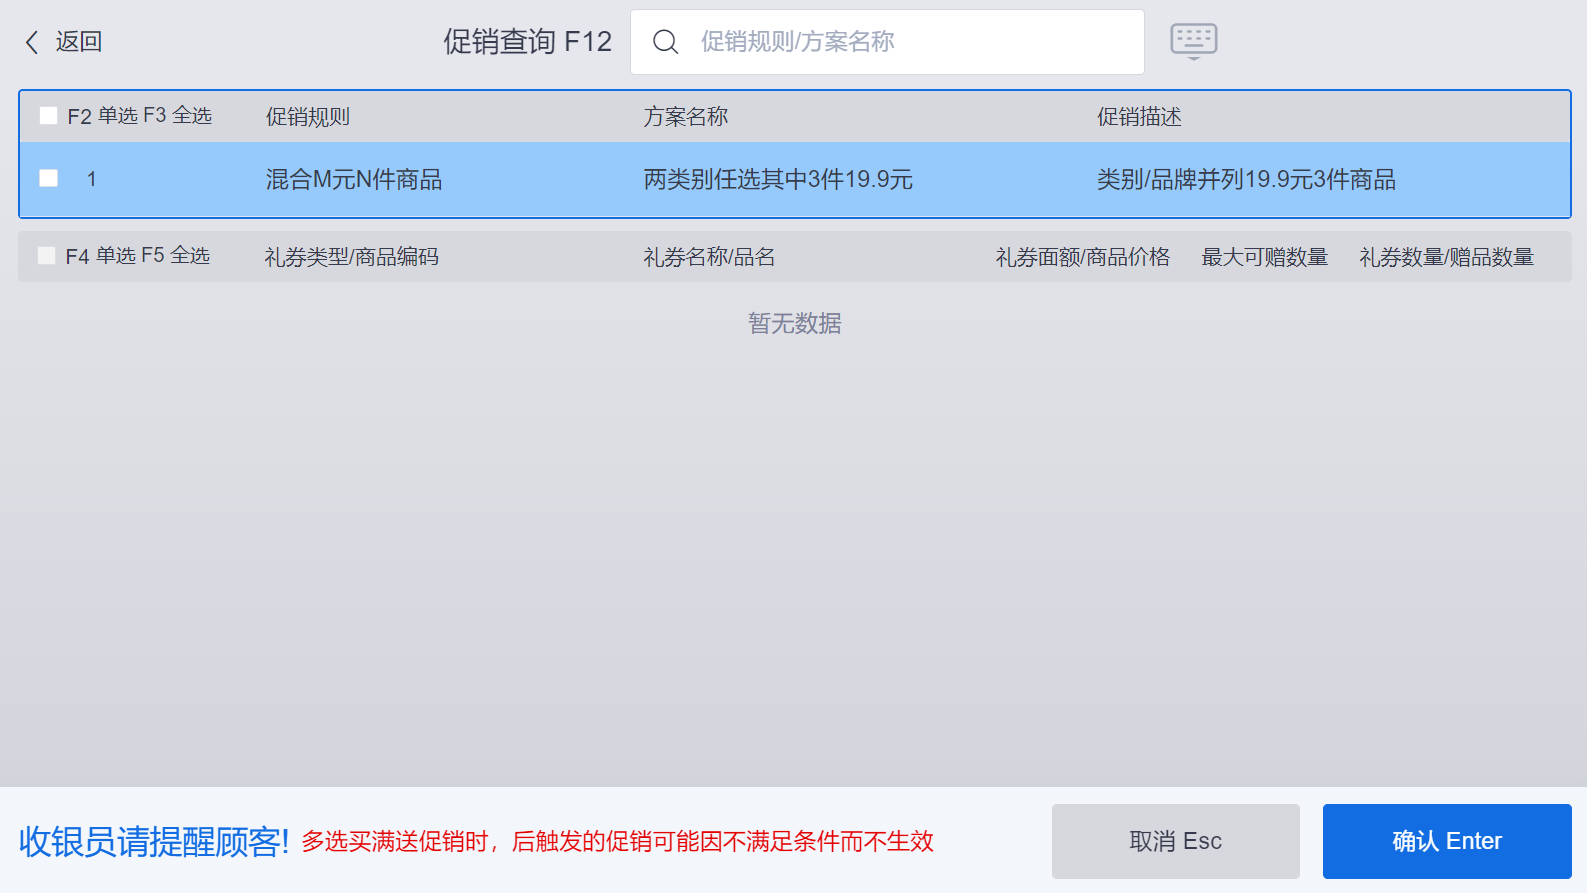Select the 混合M元N件商品 promotion rule cell
Screen dimensions: 1587x893
[x=354, y=180]
